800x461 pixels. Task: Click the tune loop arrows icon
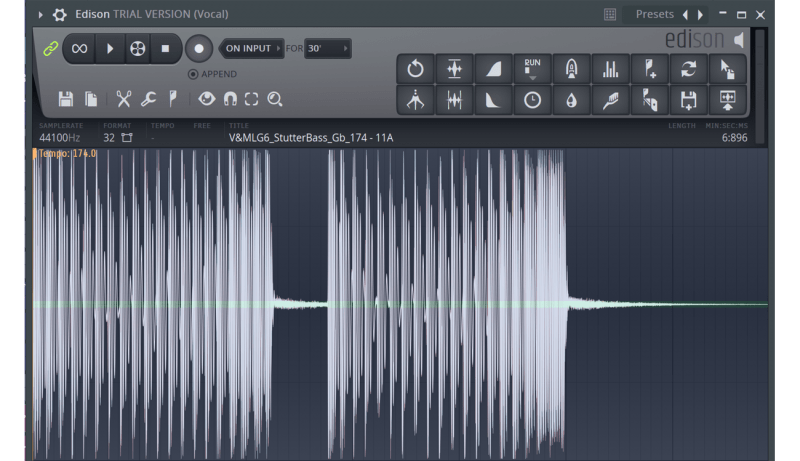688,69
